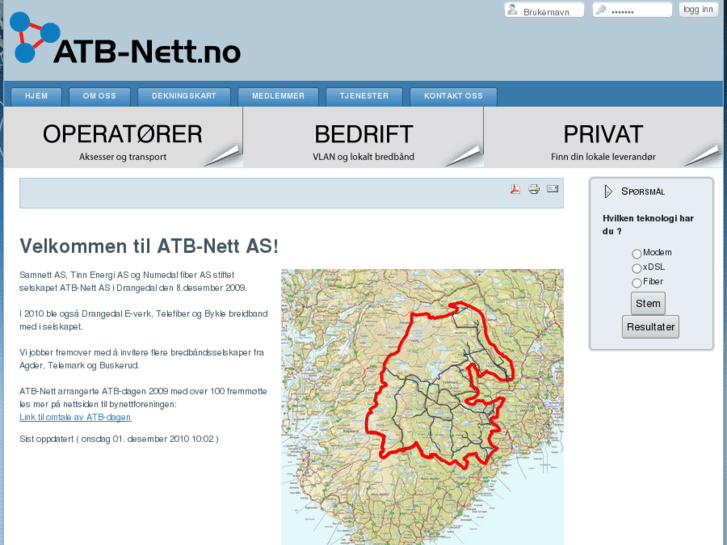Screen dimensions: 727x545
Task: Open the PRIVAT banner
Action: click(603, 138)
